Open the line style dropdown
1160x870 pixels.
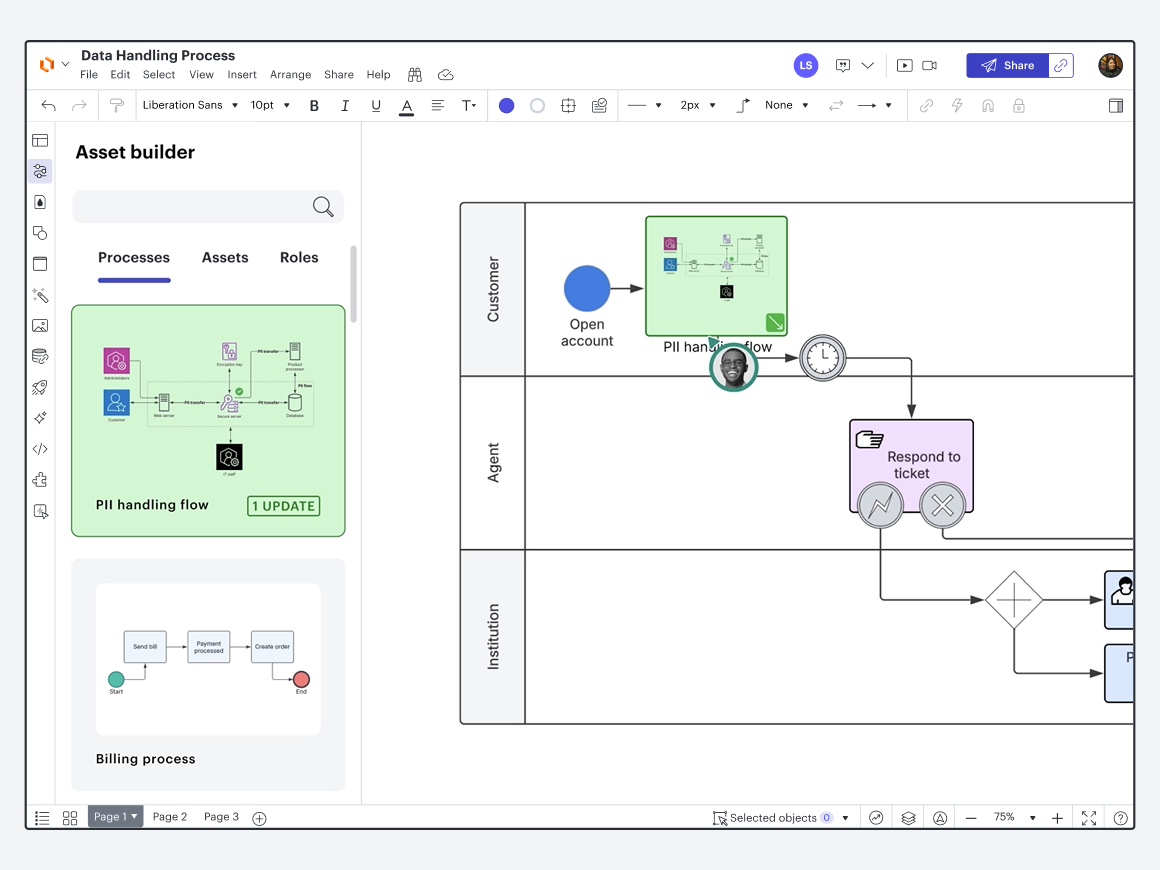644,105
